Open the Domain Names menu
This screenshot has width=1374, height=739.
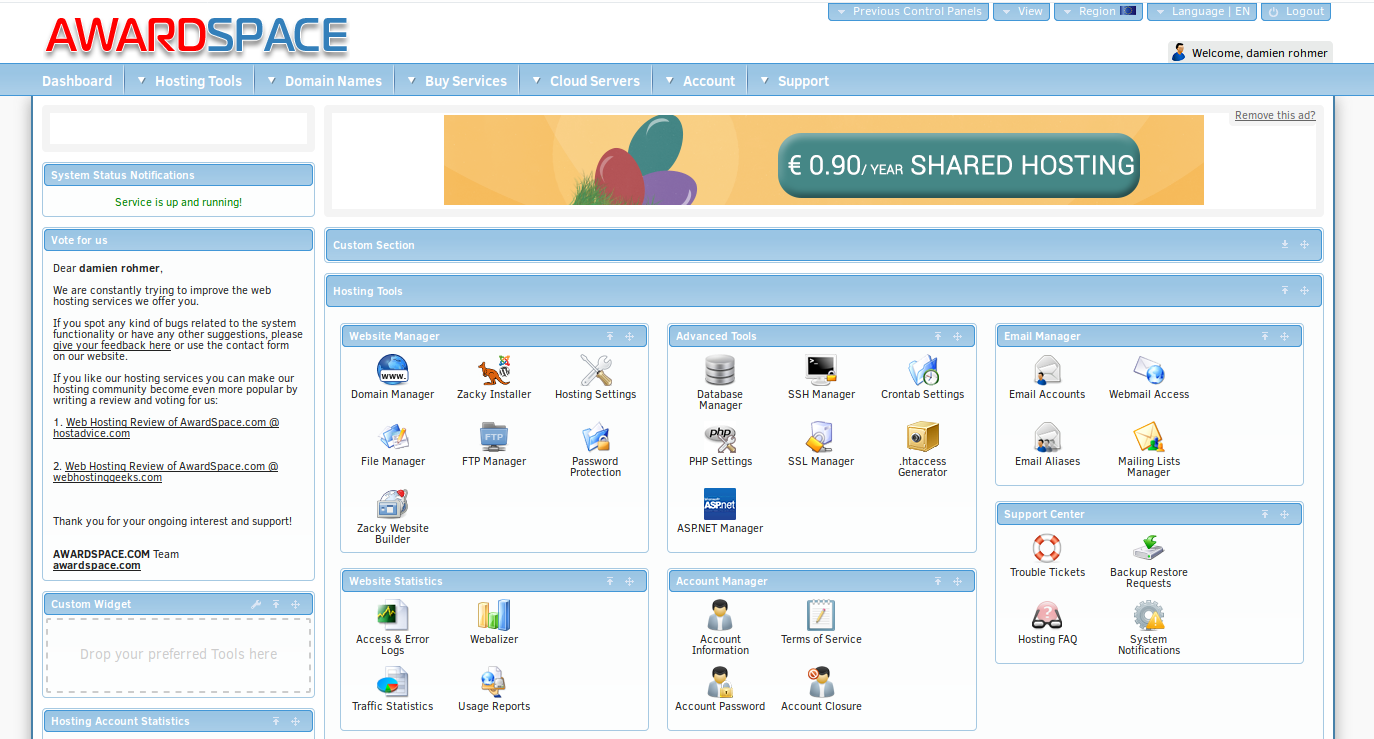(x=325, y=81)
